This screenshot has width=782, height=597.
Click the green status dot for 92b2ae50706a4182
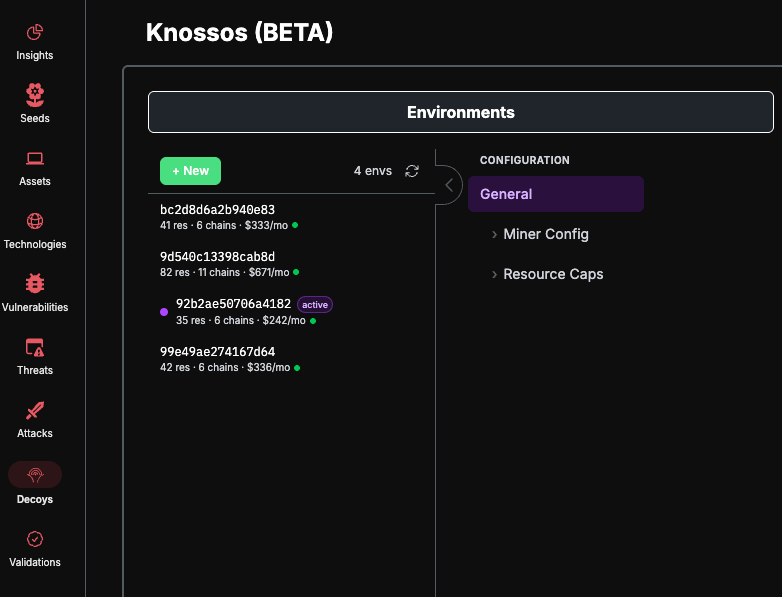coord(313,321)
